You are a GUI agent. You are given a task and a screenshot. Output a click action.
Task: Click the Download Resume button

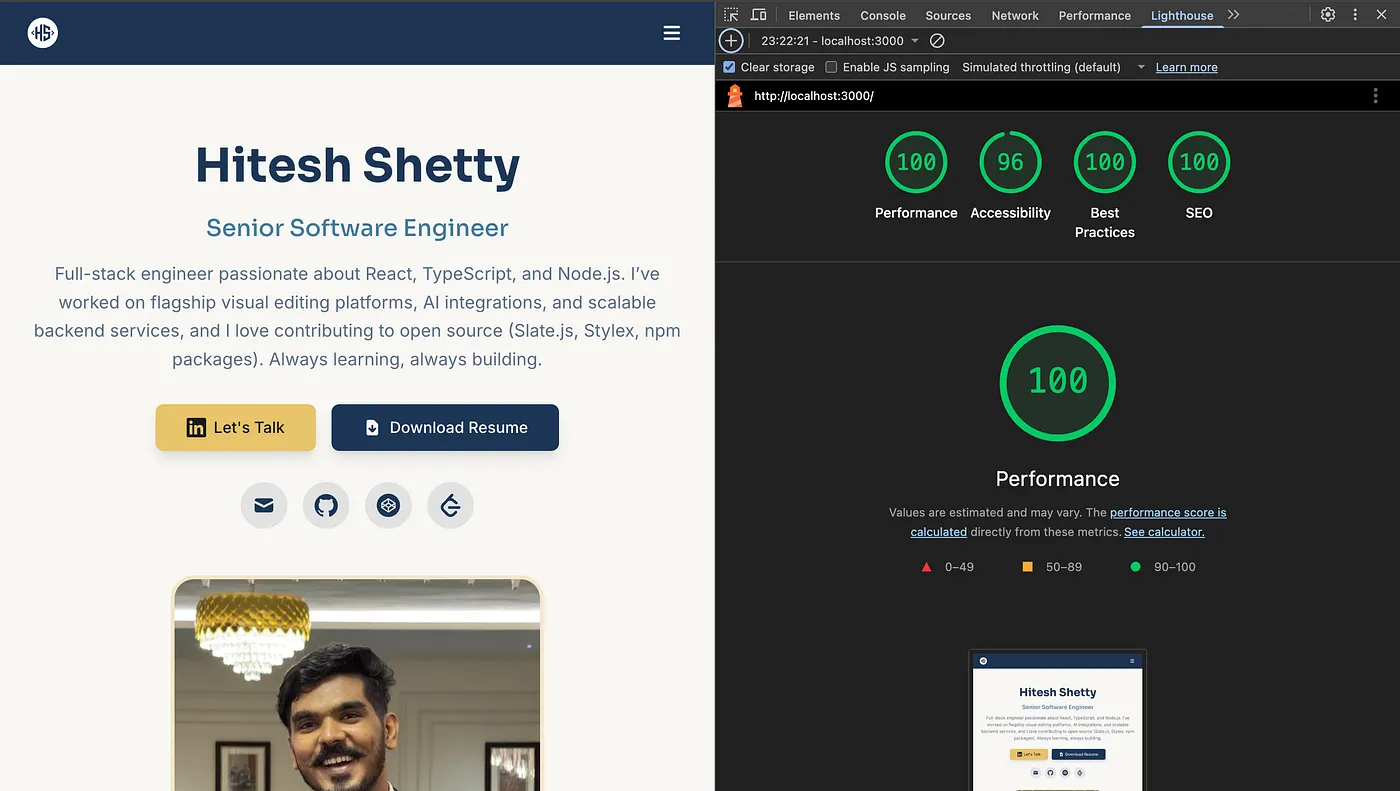(x=445, y=427)
